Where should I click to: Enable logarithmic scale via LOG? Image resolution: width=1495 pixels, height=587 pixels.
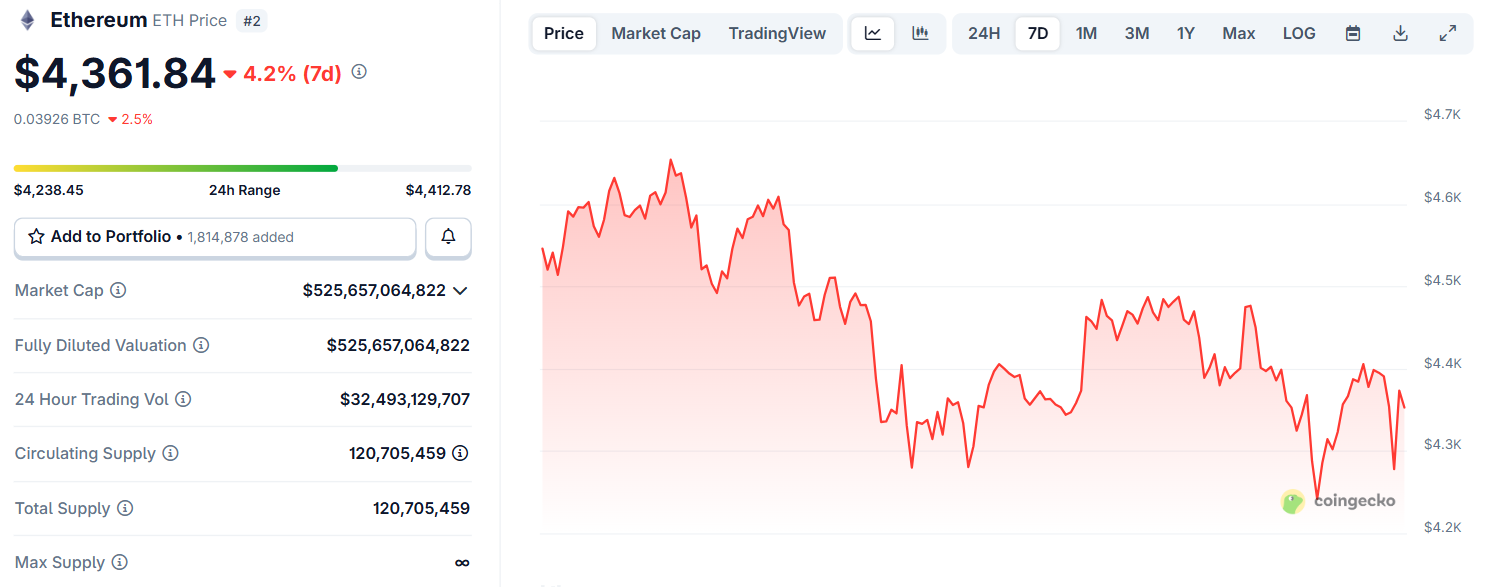(x=1298, y=32)
